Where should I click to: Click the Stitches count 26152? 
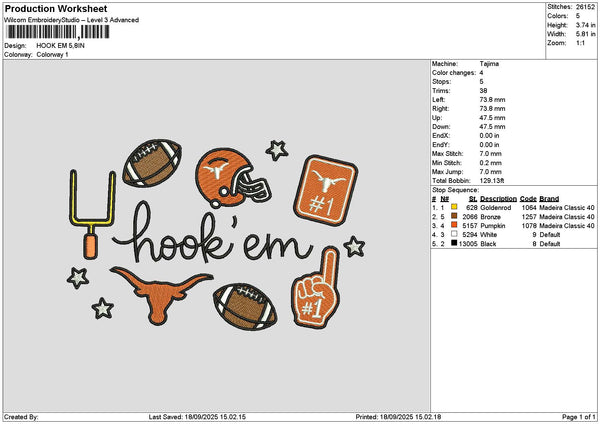[x=585, y=7]
